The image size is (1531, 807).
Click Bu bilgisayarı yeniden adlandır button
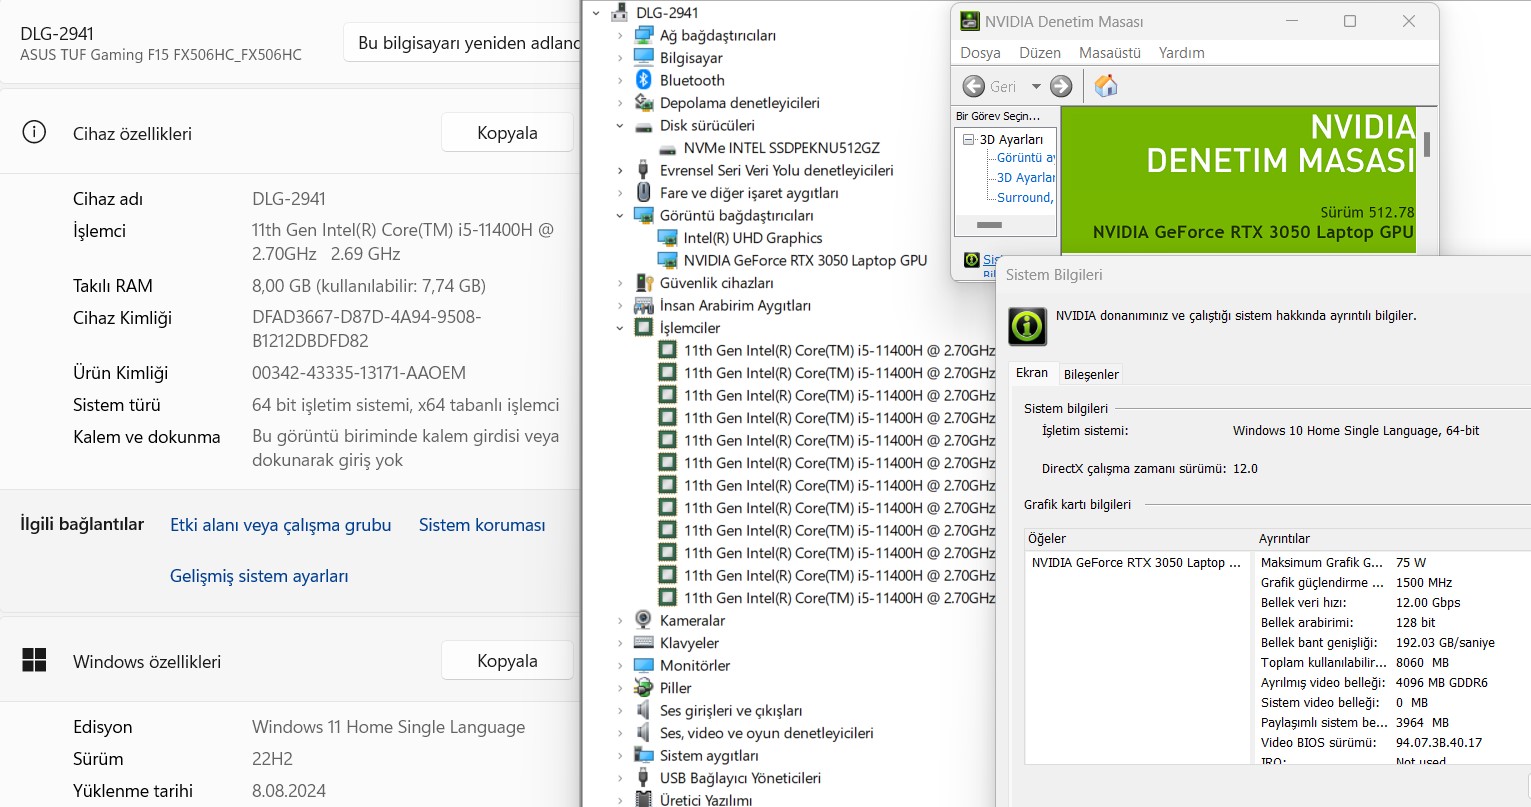463,43
